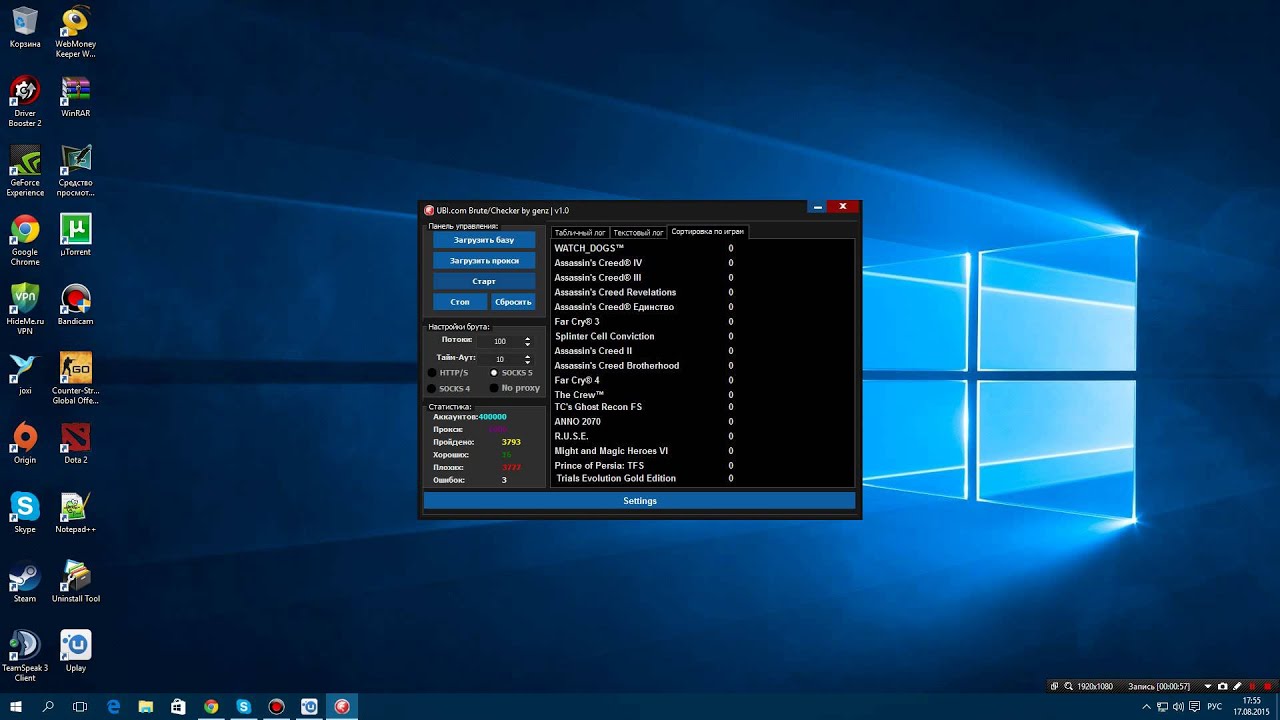The height and width of the screenshot is (720, 1280).
Task: Select the Origin desktop icon
Action: pos(25,442)
